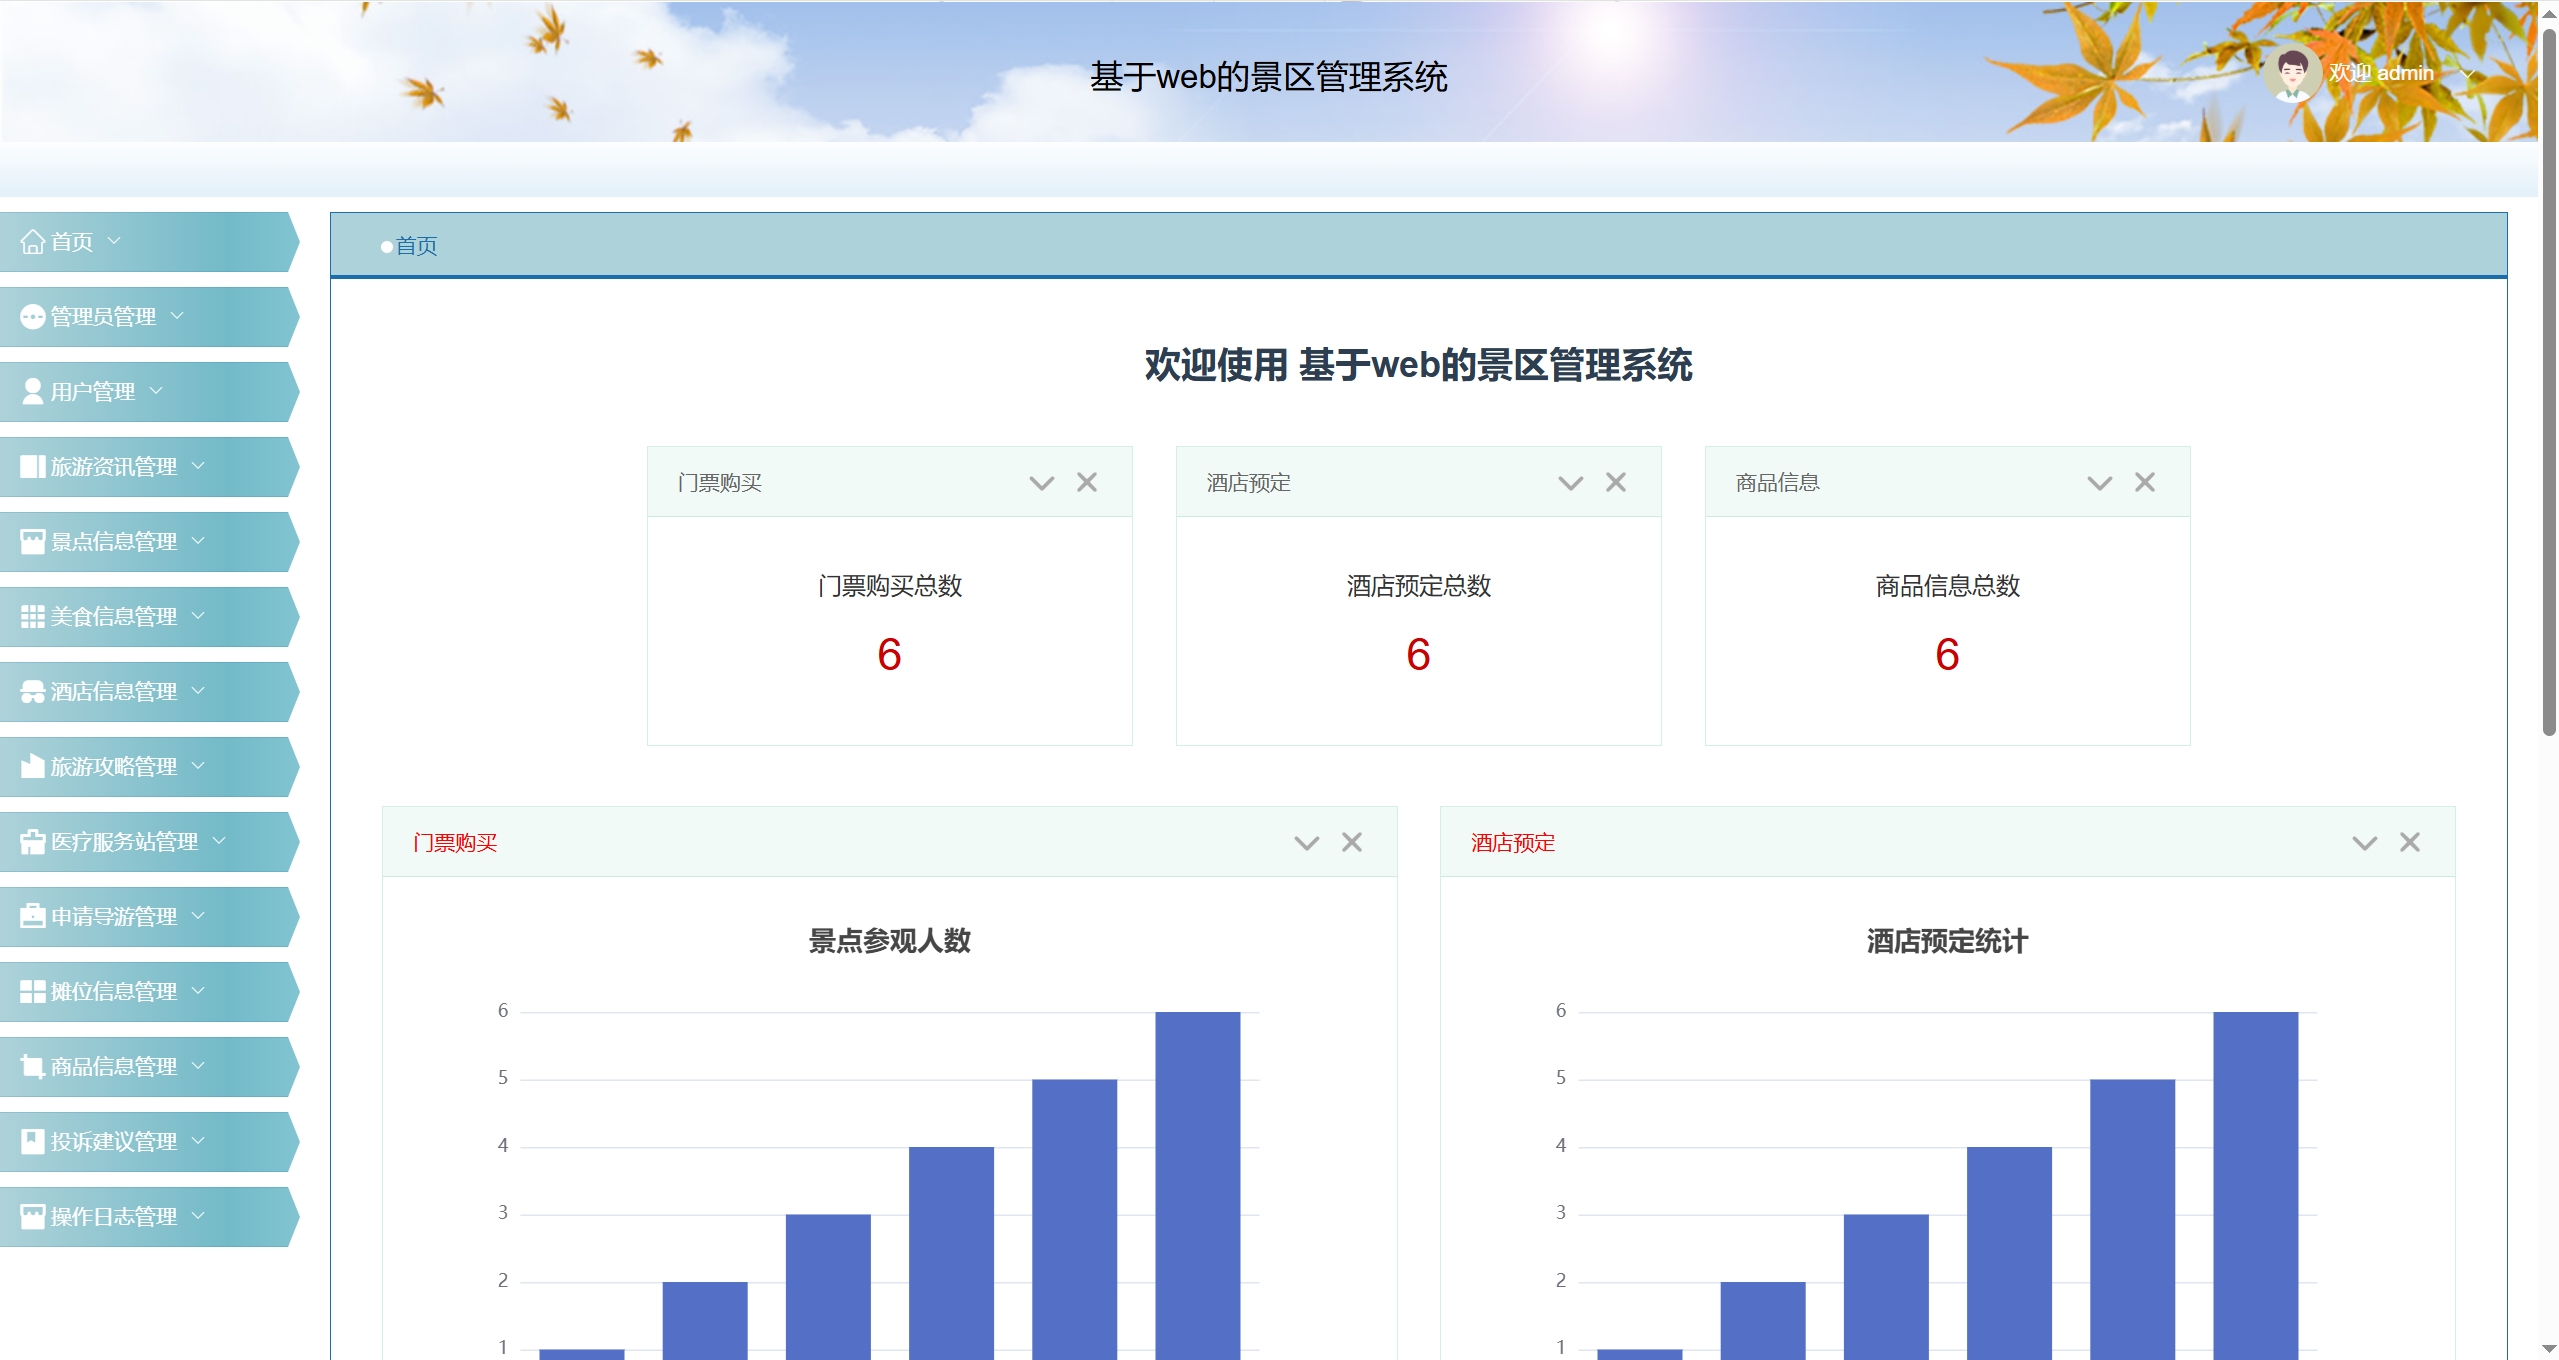This screenshot has height=1360, width=2559.
Task: Click the home icon in sidebar
Action: coord(33,242)
